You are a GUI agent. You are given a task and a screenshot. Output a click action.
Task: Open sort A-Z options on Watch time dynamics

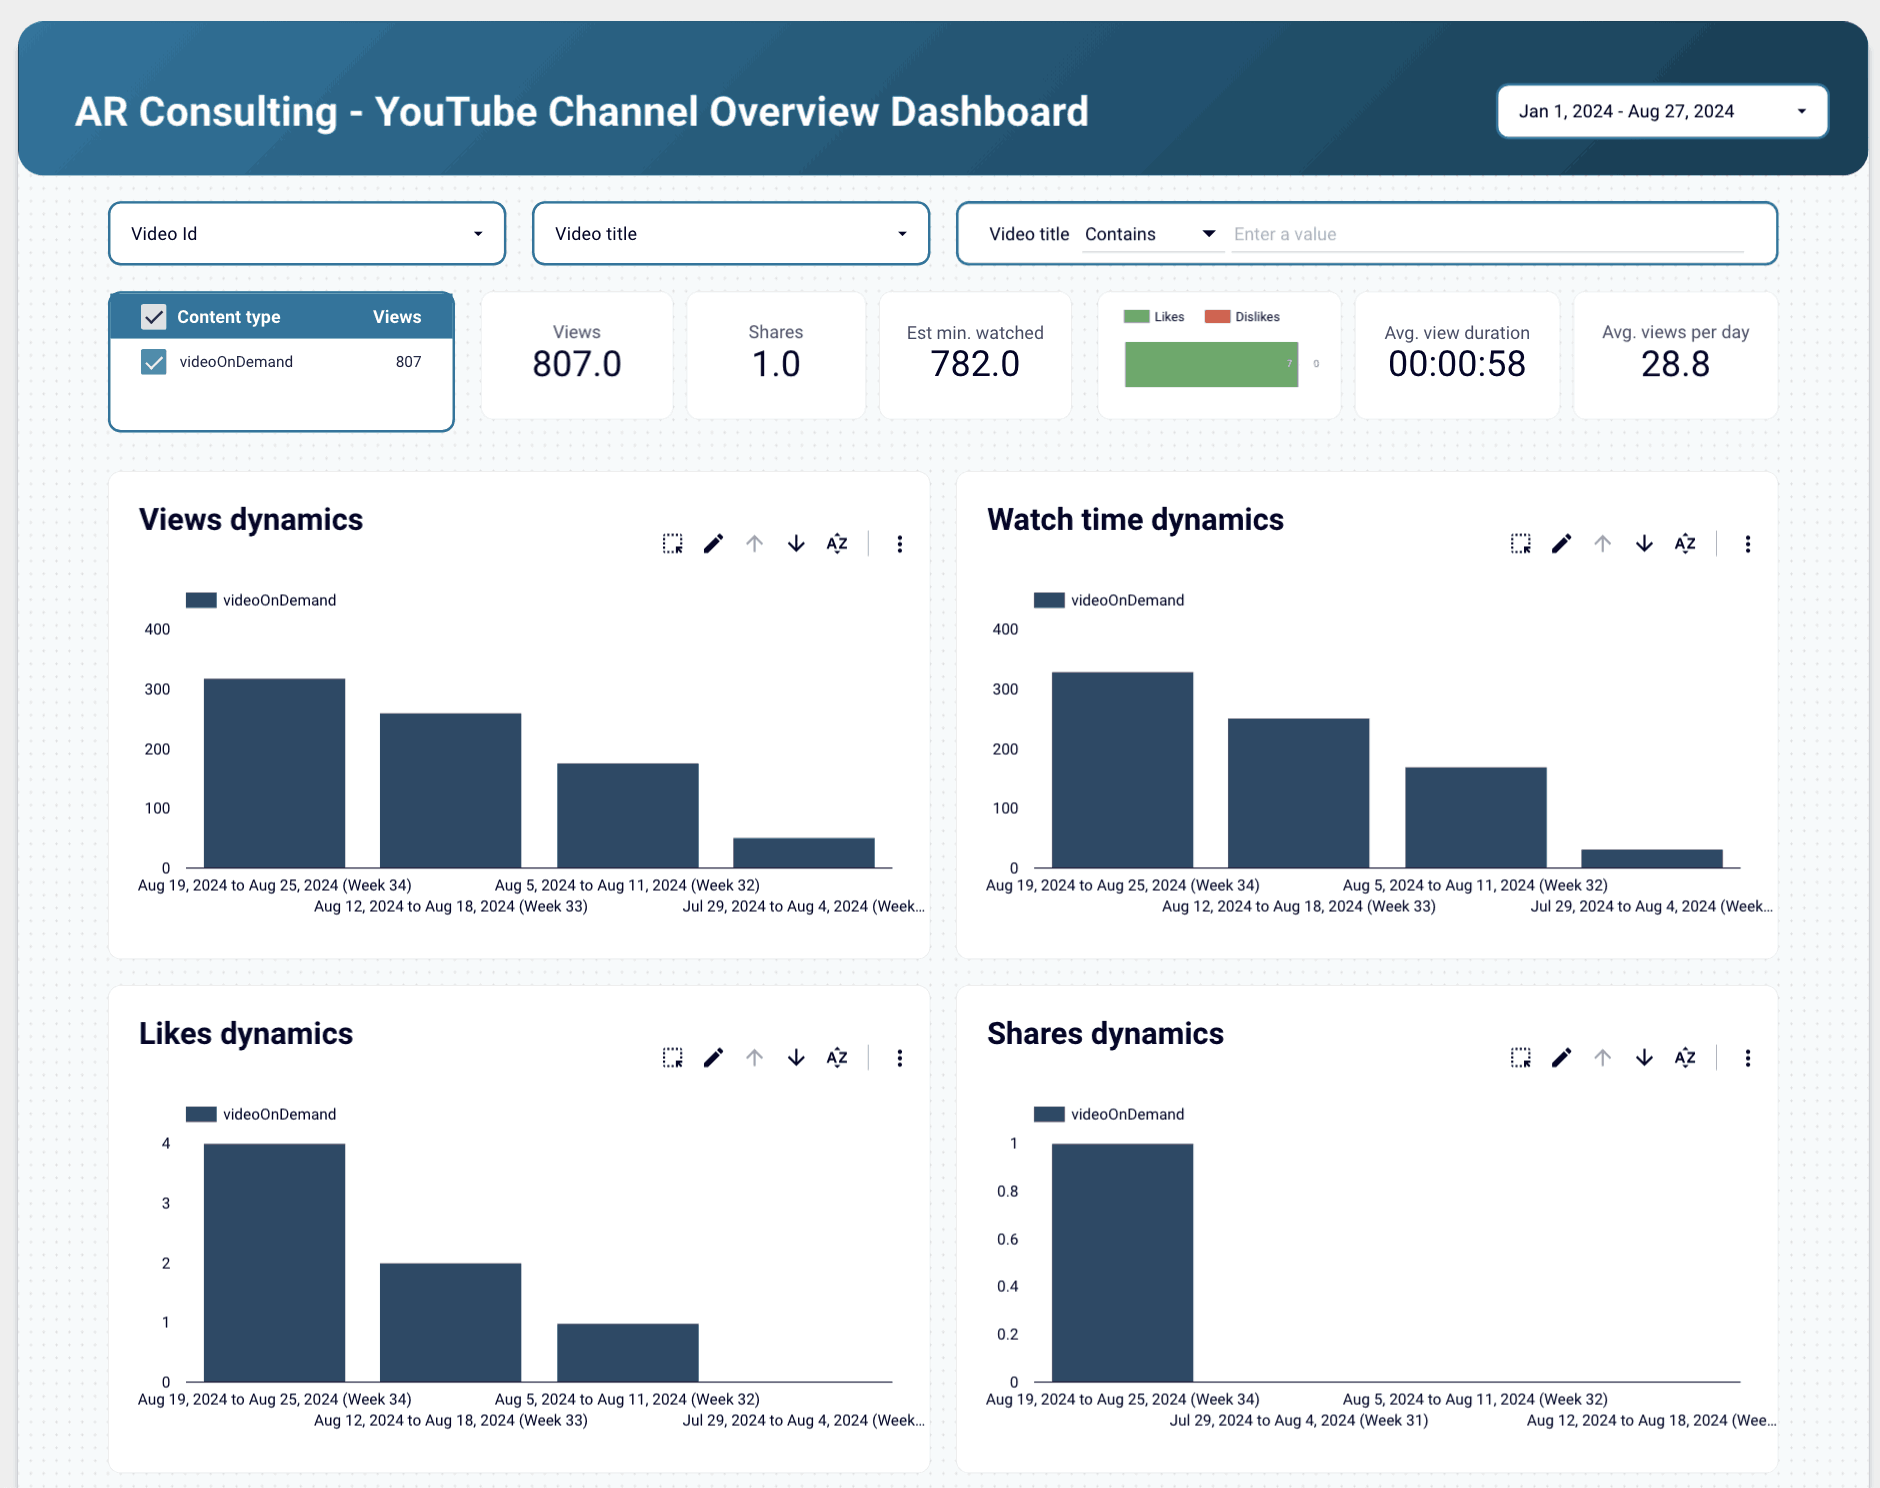pos(1685,543)
